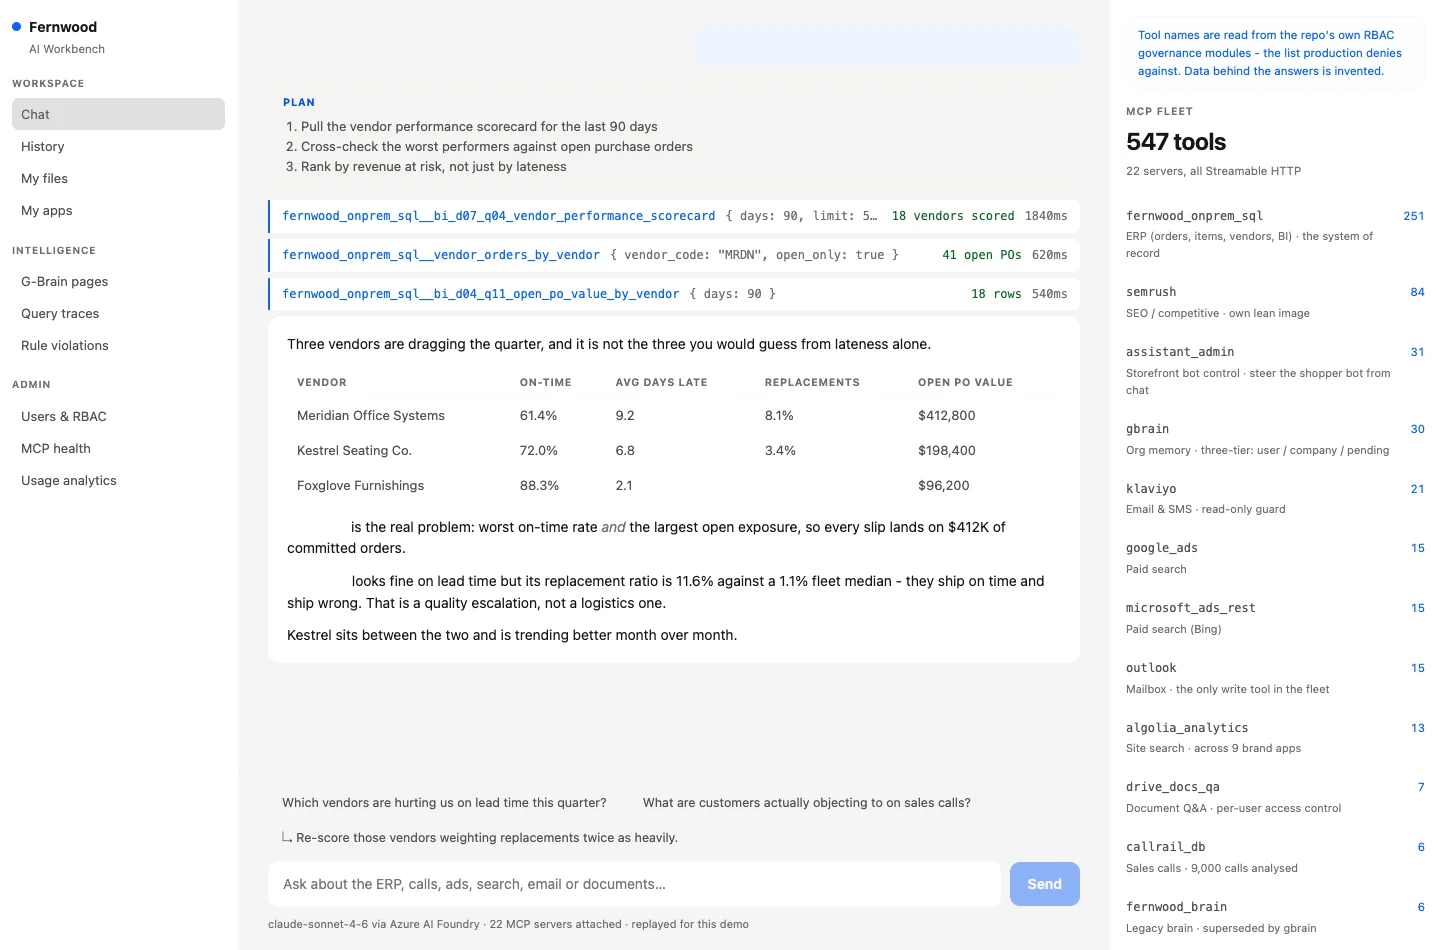
Task: Select the outlook server
Action: pyautogui.click(x=1275, y=678)
